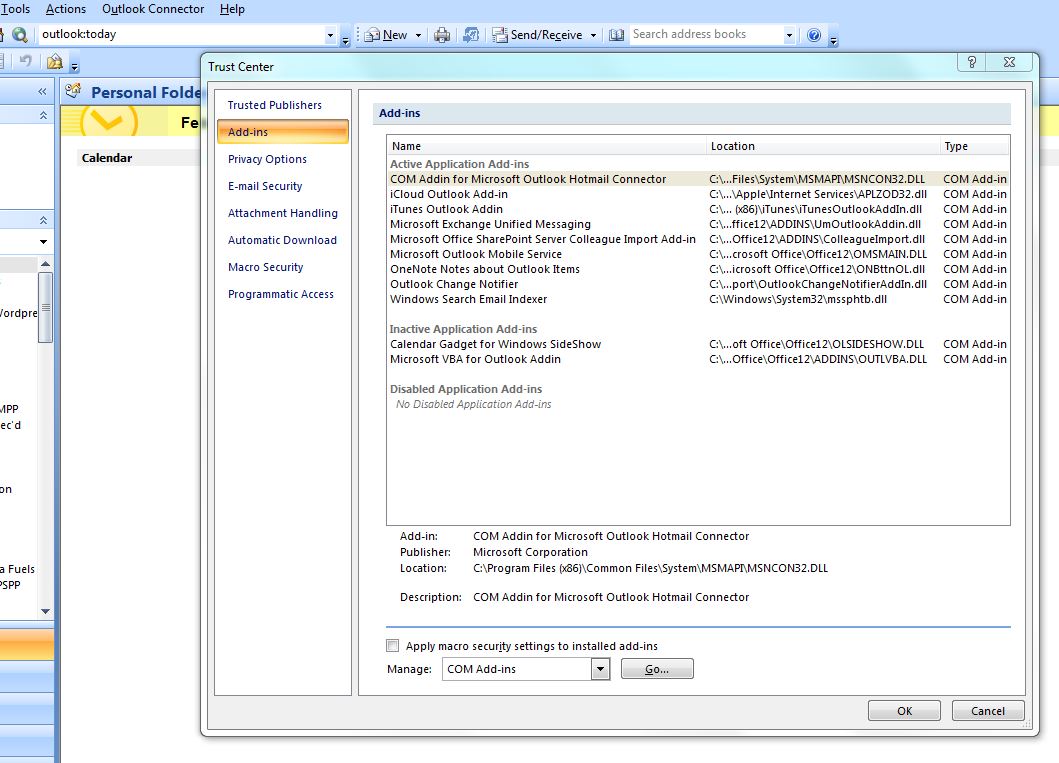The width and height of the screenshot is (1059, 763).
Task: Open Attachment Handling category
Action: (x=282, y=213)
